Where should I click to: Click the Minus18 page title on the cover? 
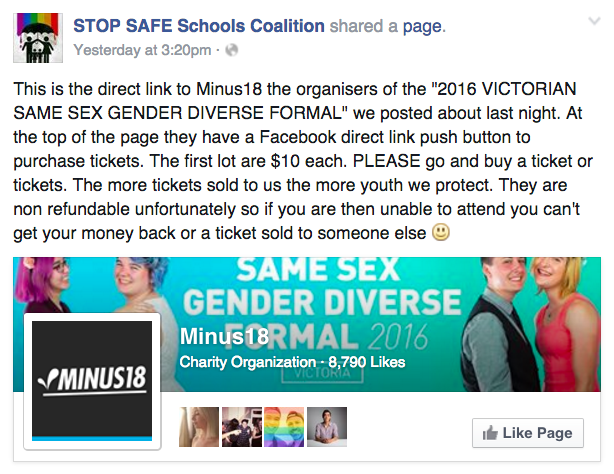pyautogui.click(x=224, y=336)
